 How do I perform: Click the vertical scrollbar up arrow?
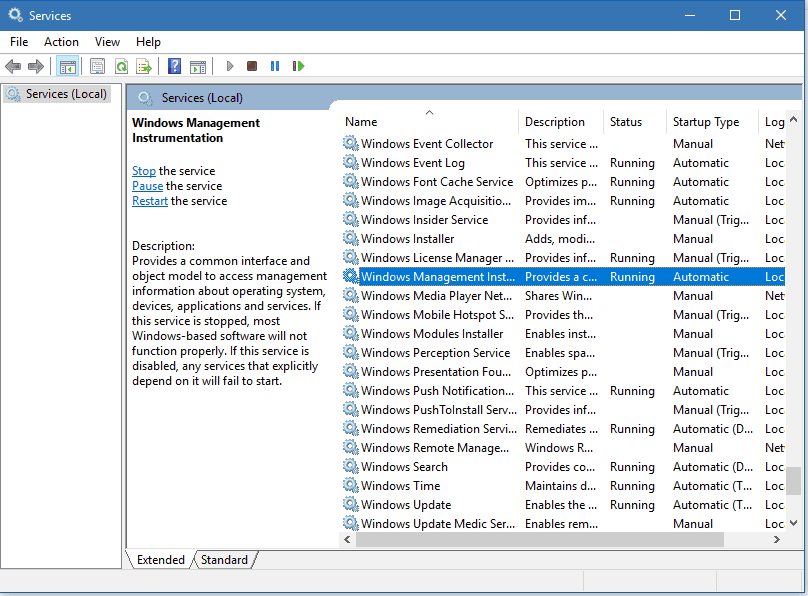[794, 120]
